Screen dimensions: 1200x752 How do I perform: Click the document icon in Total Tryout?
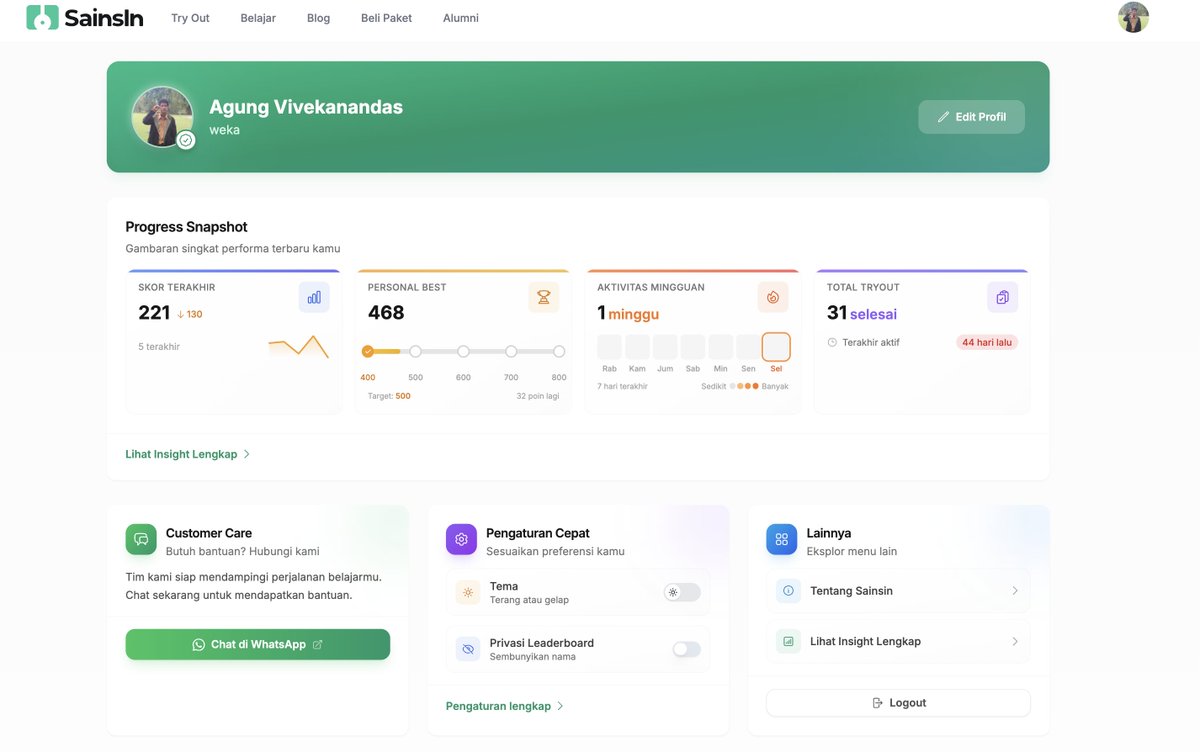[x=1002, y=297]
